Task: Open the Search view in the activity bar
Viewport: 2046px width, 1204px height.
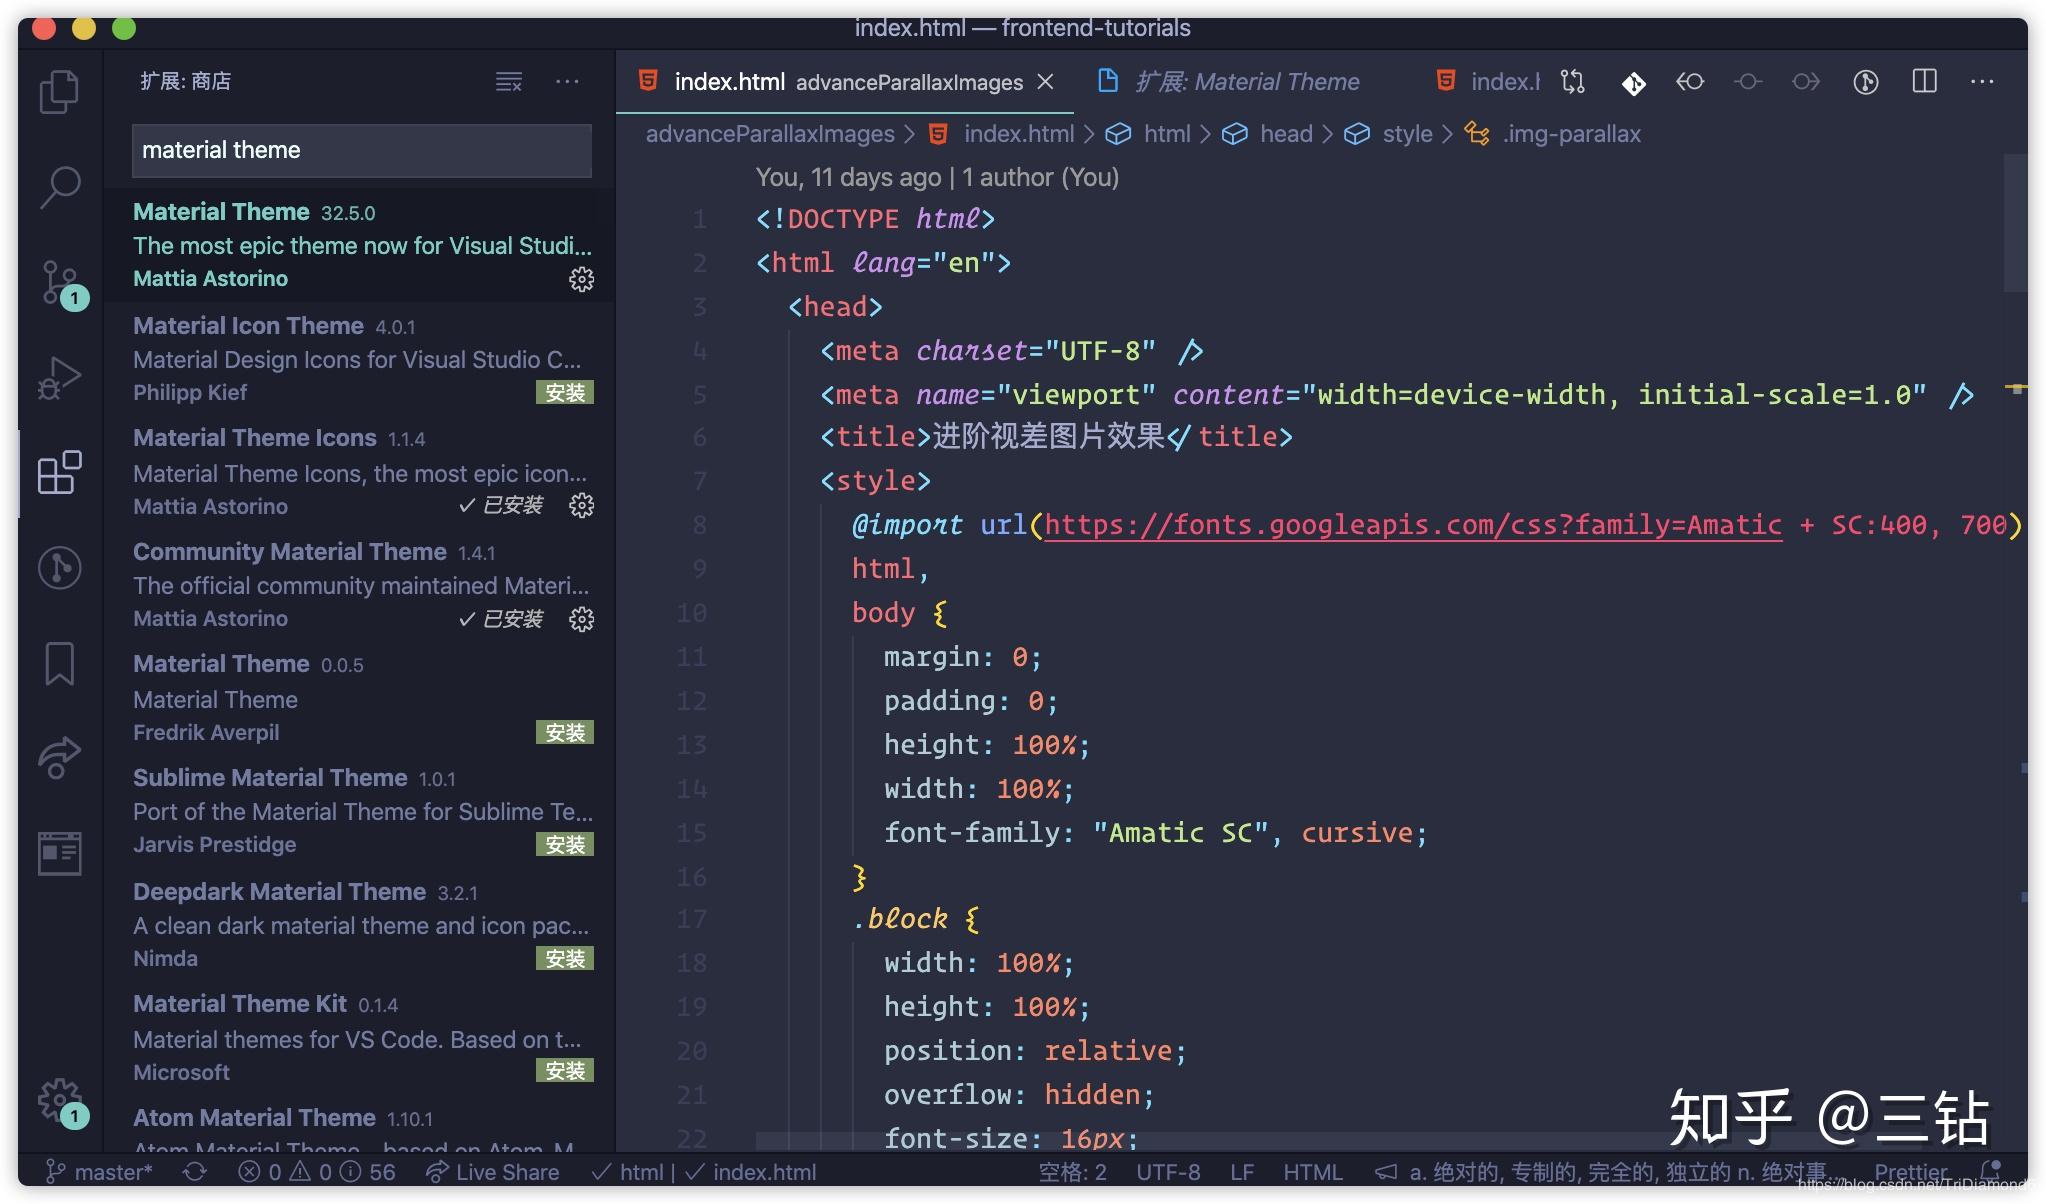Action: click(60, 185)
